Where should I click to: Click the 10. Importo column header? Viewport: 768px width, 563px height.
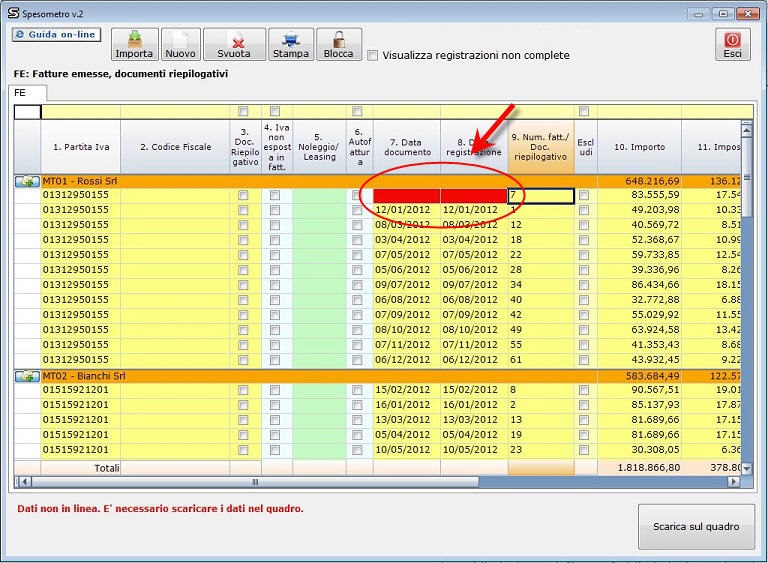[x=640, y=147]
